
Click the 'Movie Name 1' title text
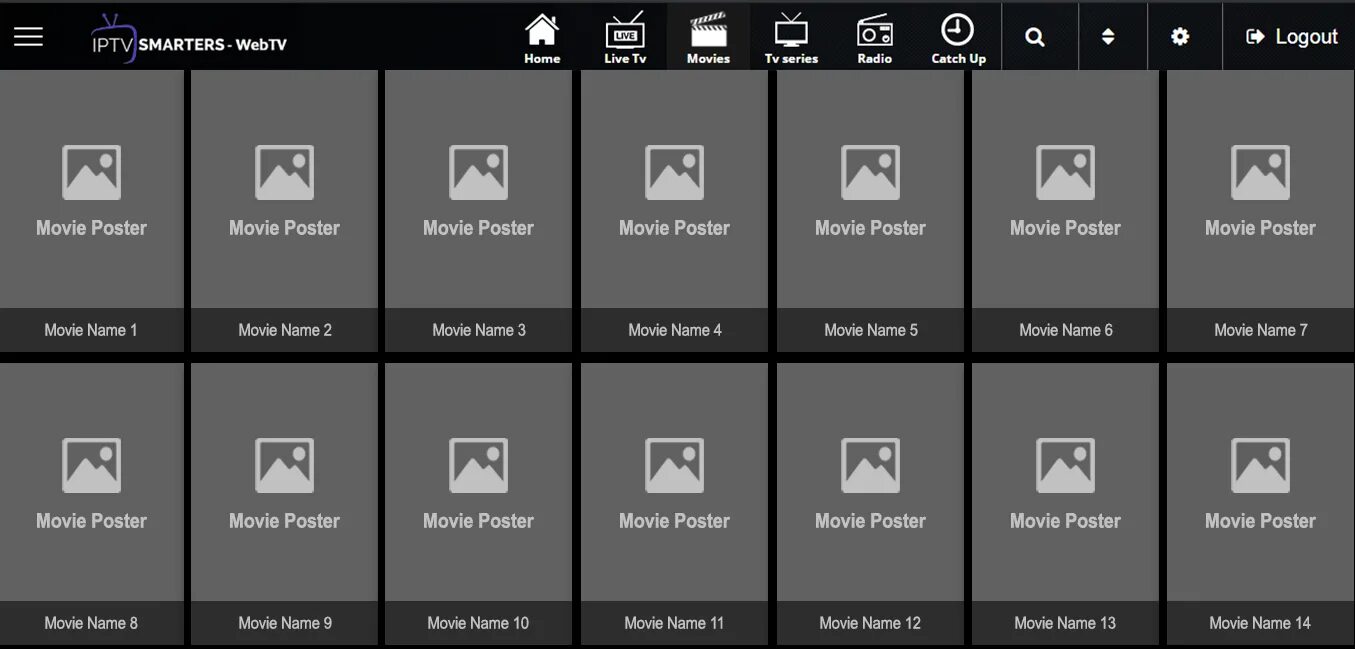coord(91,330)
